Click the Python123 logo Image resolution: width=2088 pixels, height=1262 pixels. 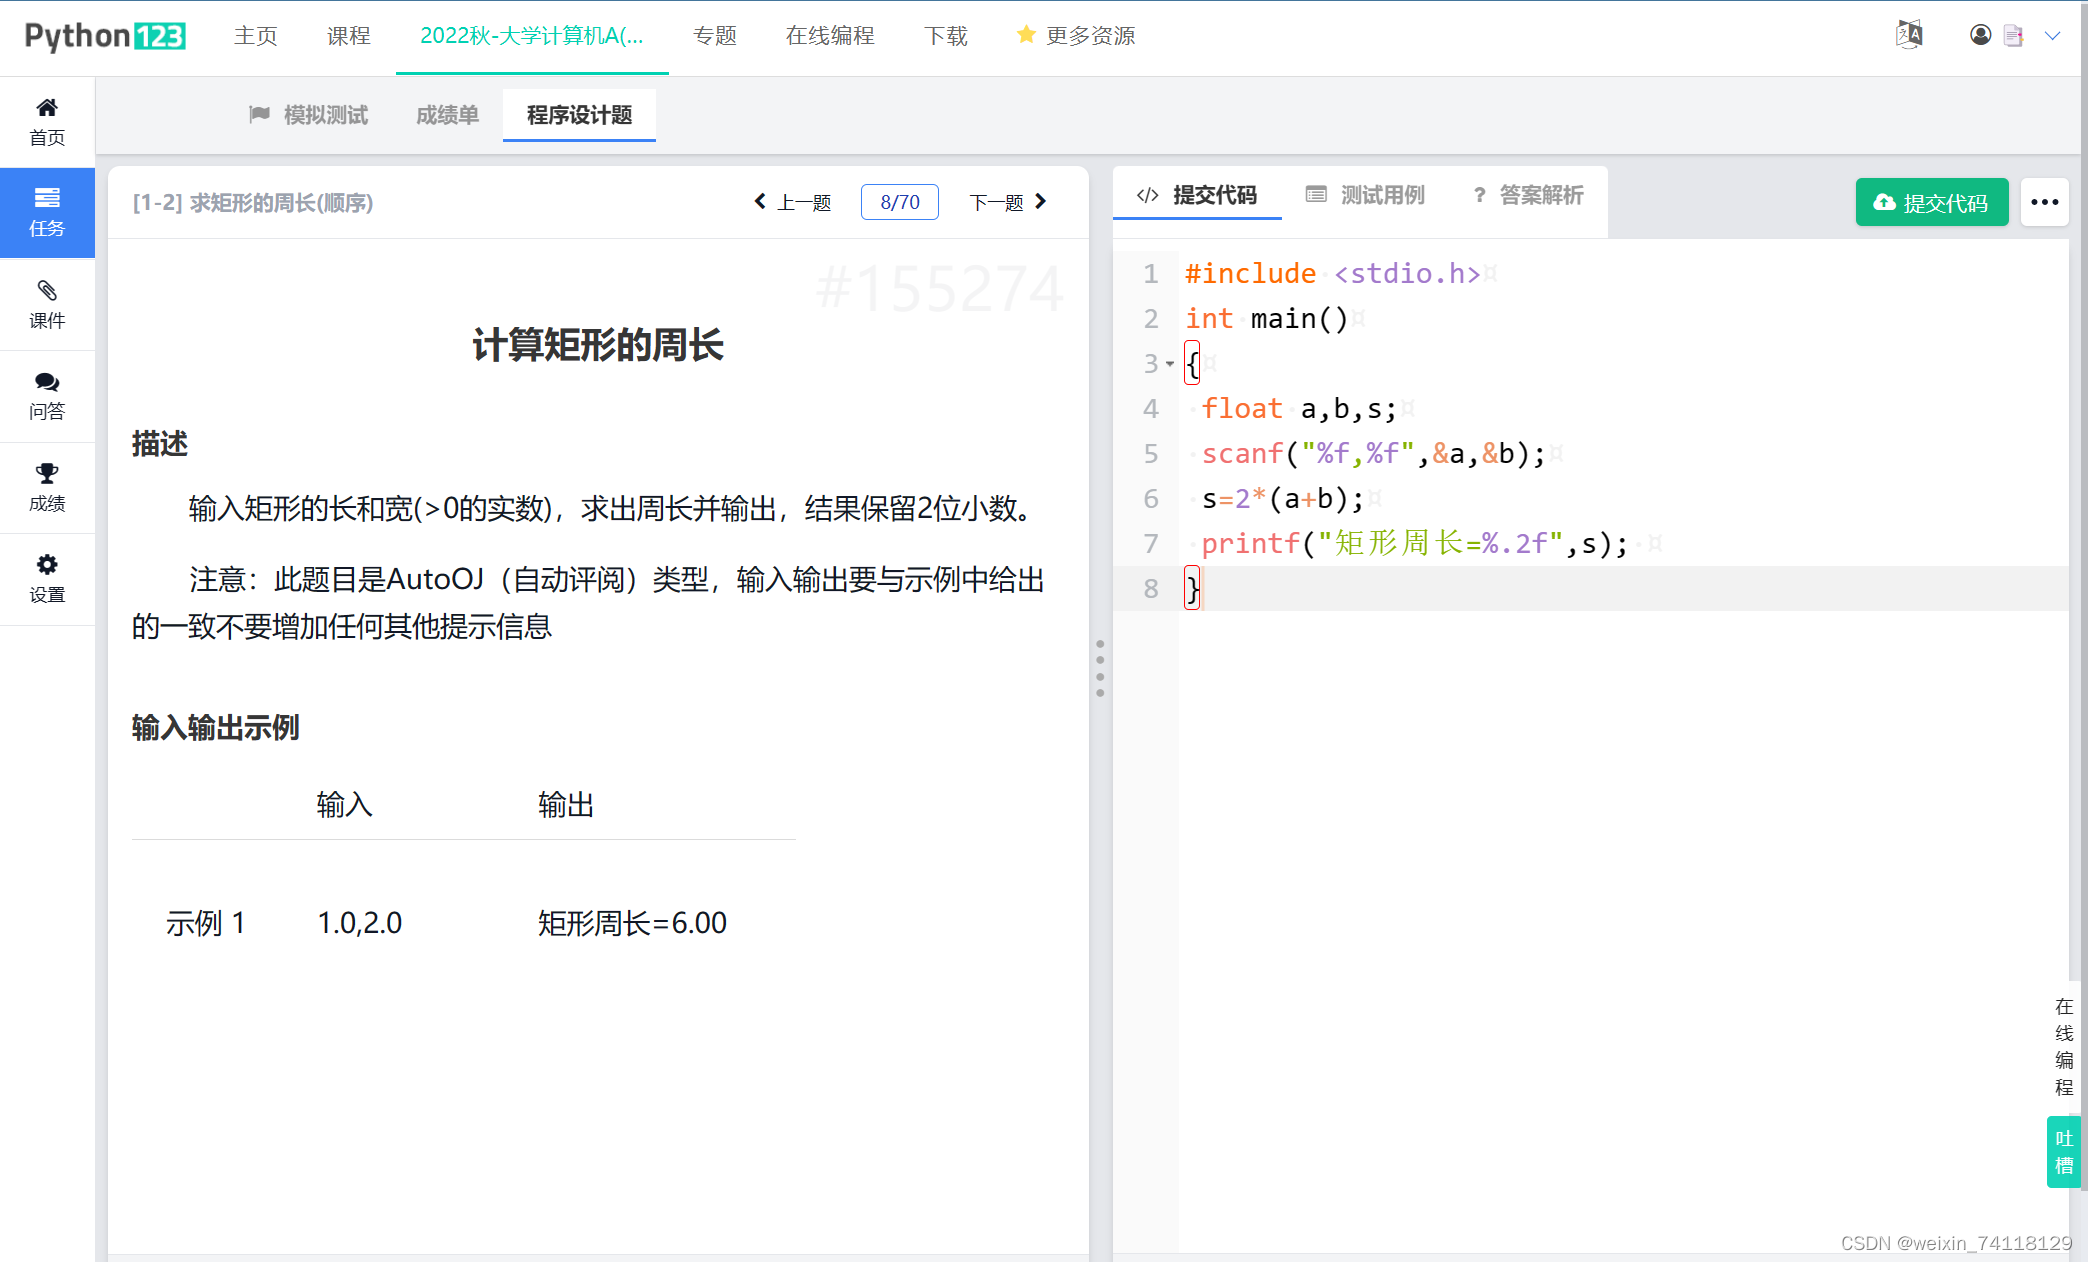click(x=105, y=36)
